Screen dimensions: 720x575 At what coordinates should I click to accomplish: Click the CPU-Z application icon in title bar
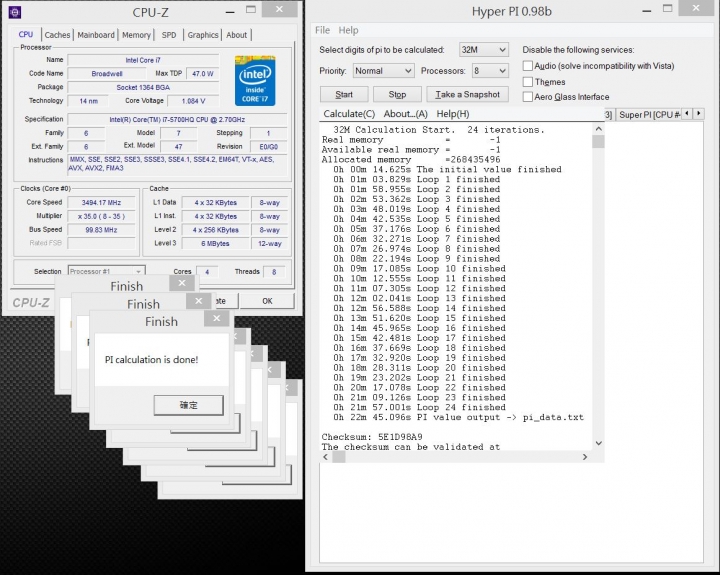(15, 12)
